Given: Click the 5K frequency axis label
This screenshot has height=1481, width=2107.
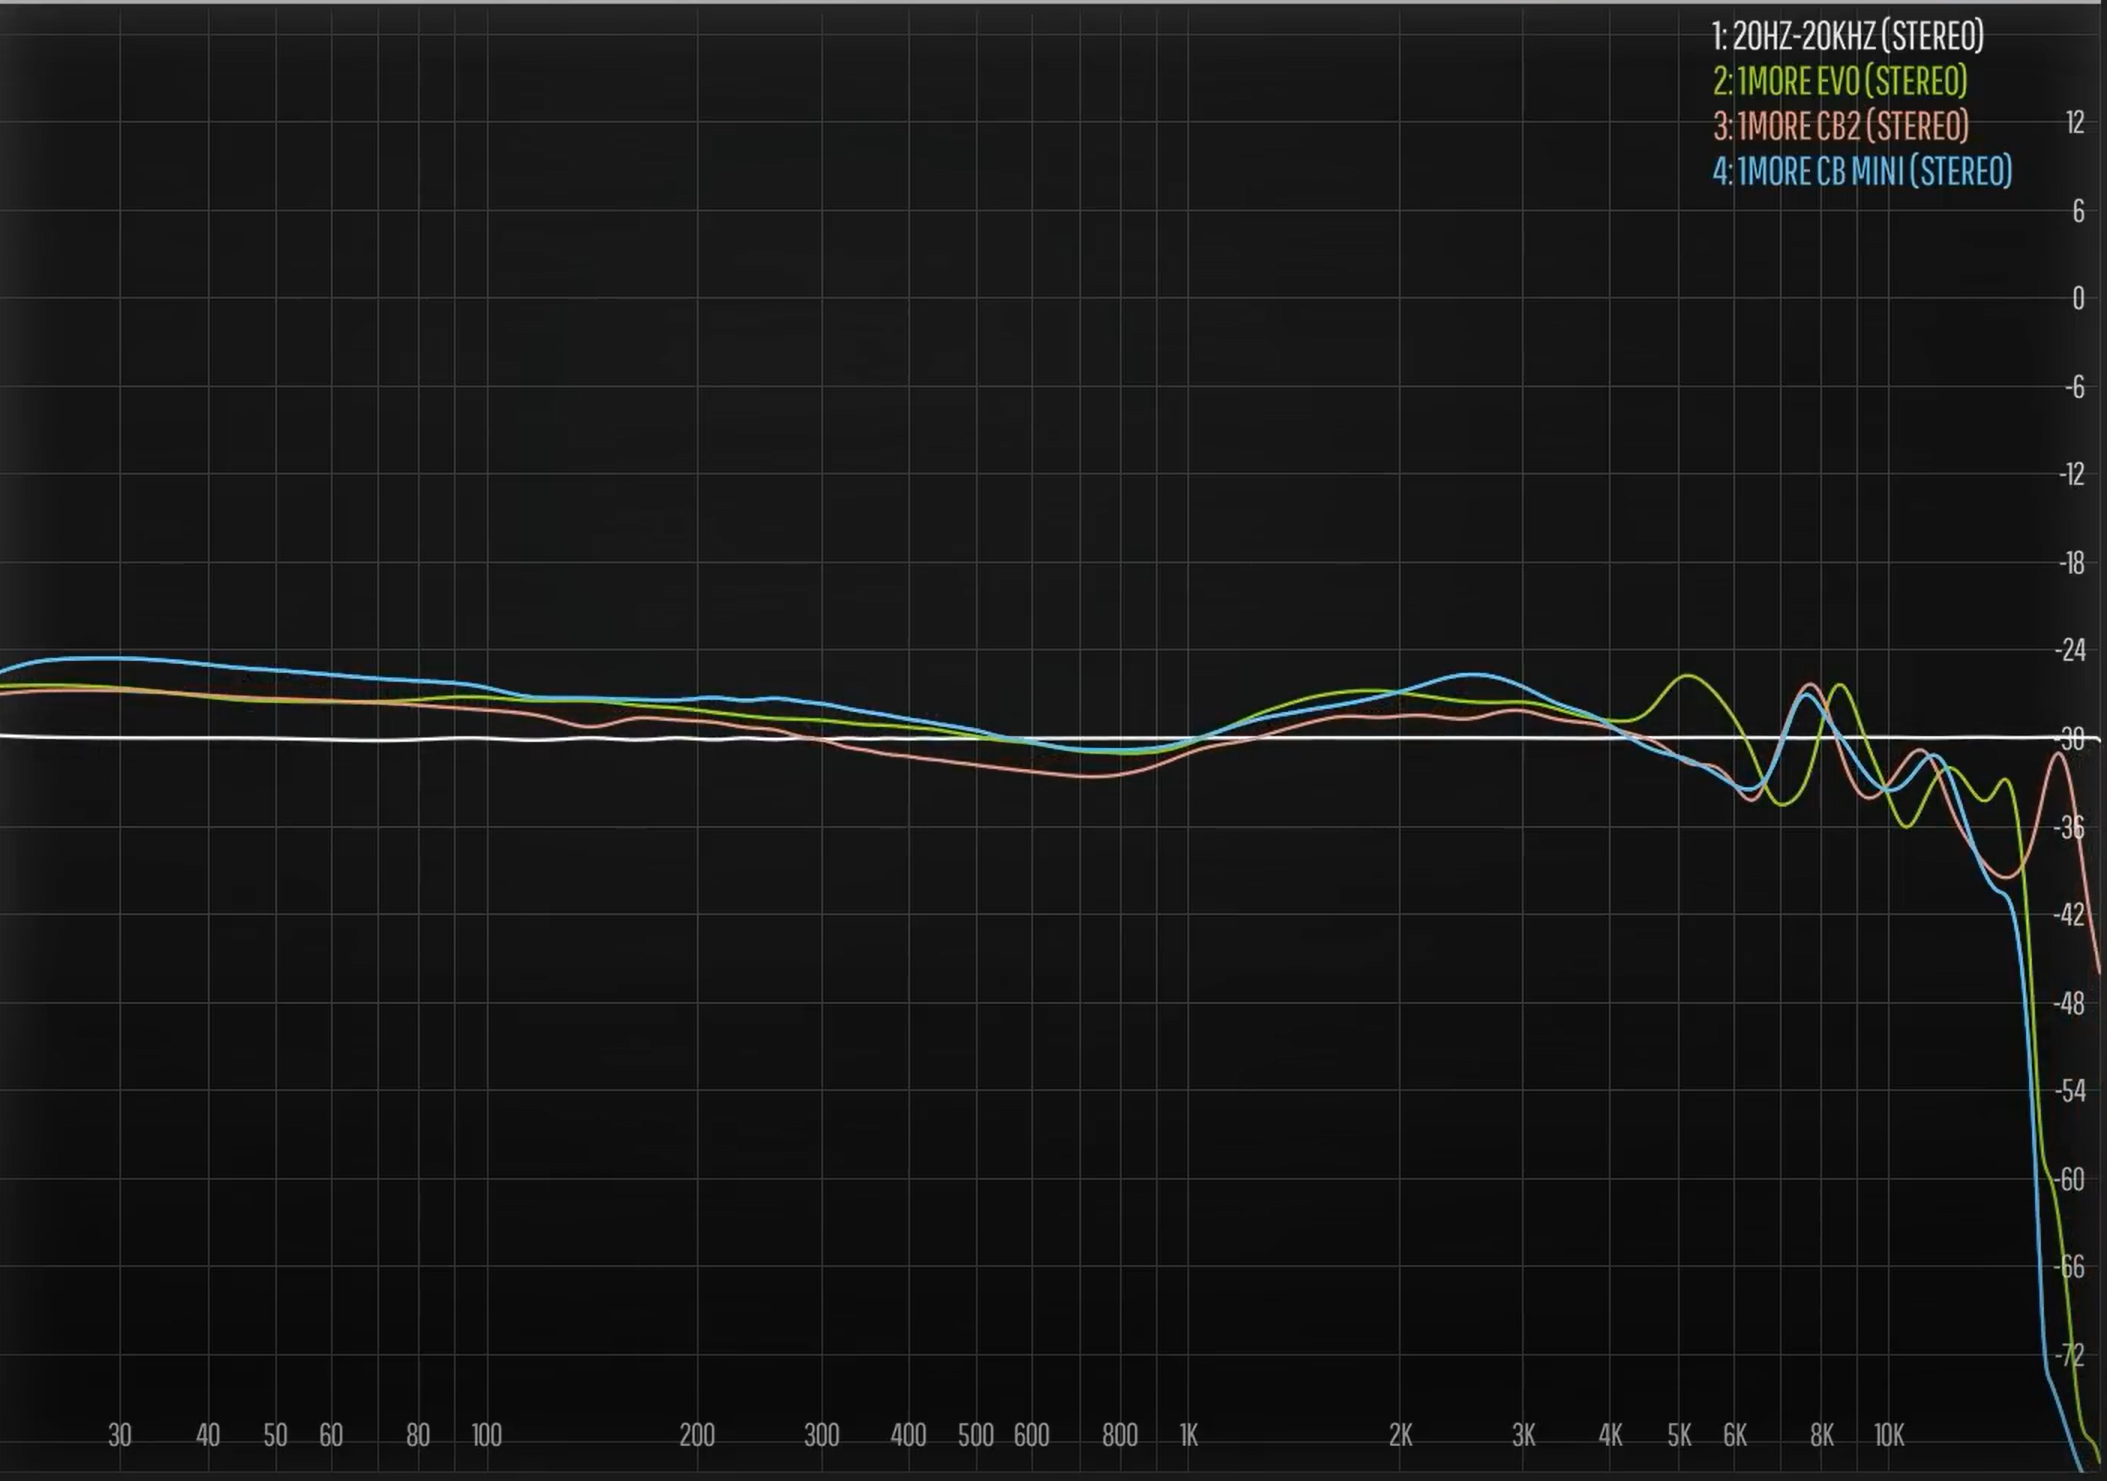Looking at the screenshot, I should tap(1679, 1436).
